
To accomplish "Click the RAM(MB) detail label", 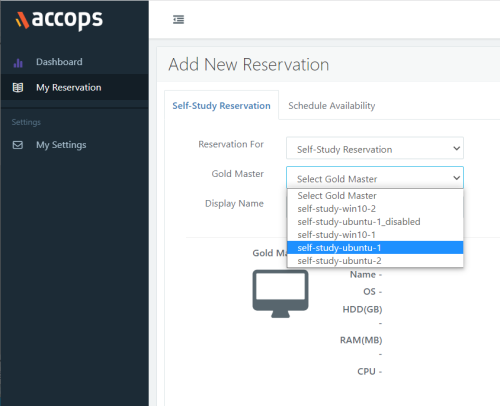I will (361, 340).
